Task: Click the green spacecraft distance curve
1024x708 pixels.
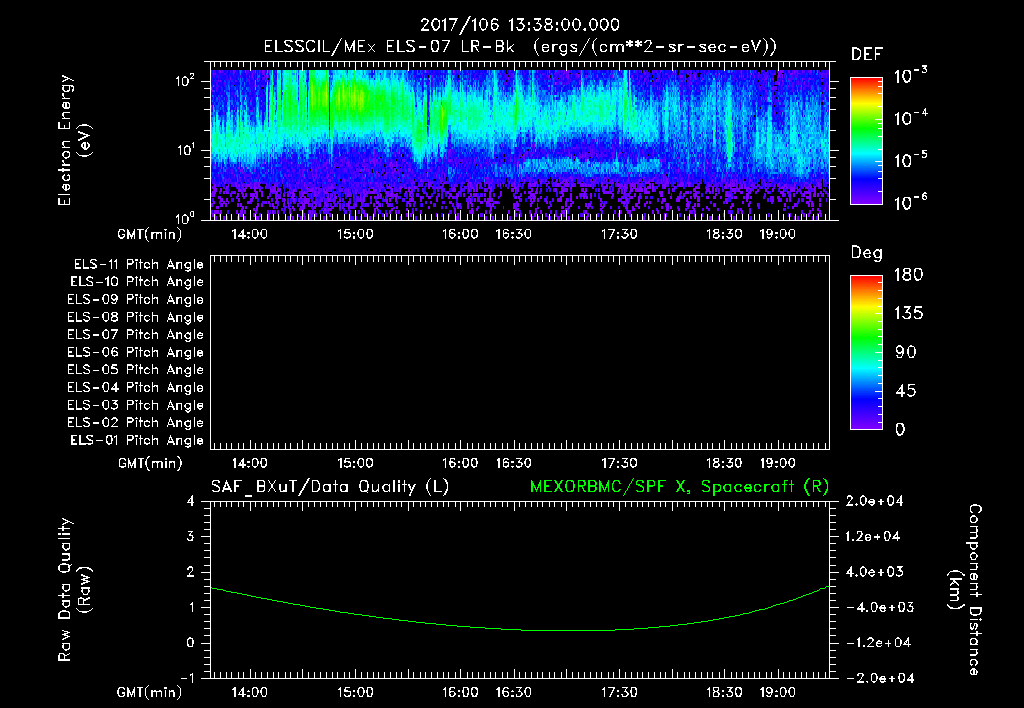Action: pyautogui.click(x=520, y=630)
